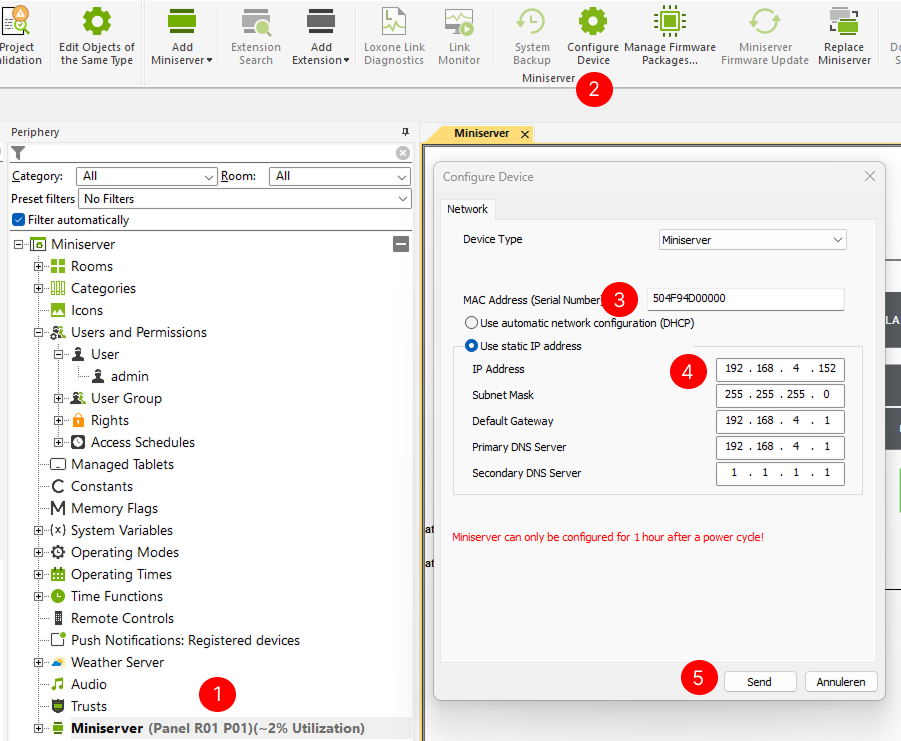Switch to the Network tab
Screen dimensions: 901x741
pyautogui.click(x=467, y=209)
